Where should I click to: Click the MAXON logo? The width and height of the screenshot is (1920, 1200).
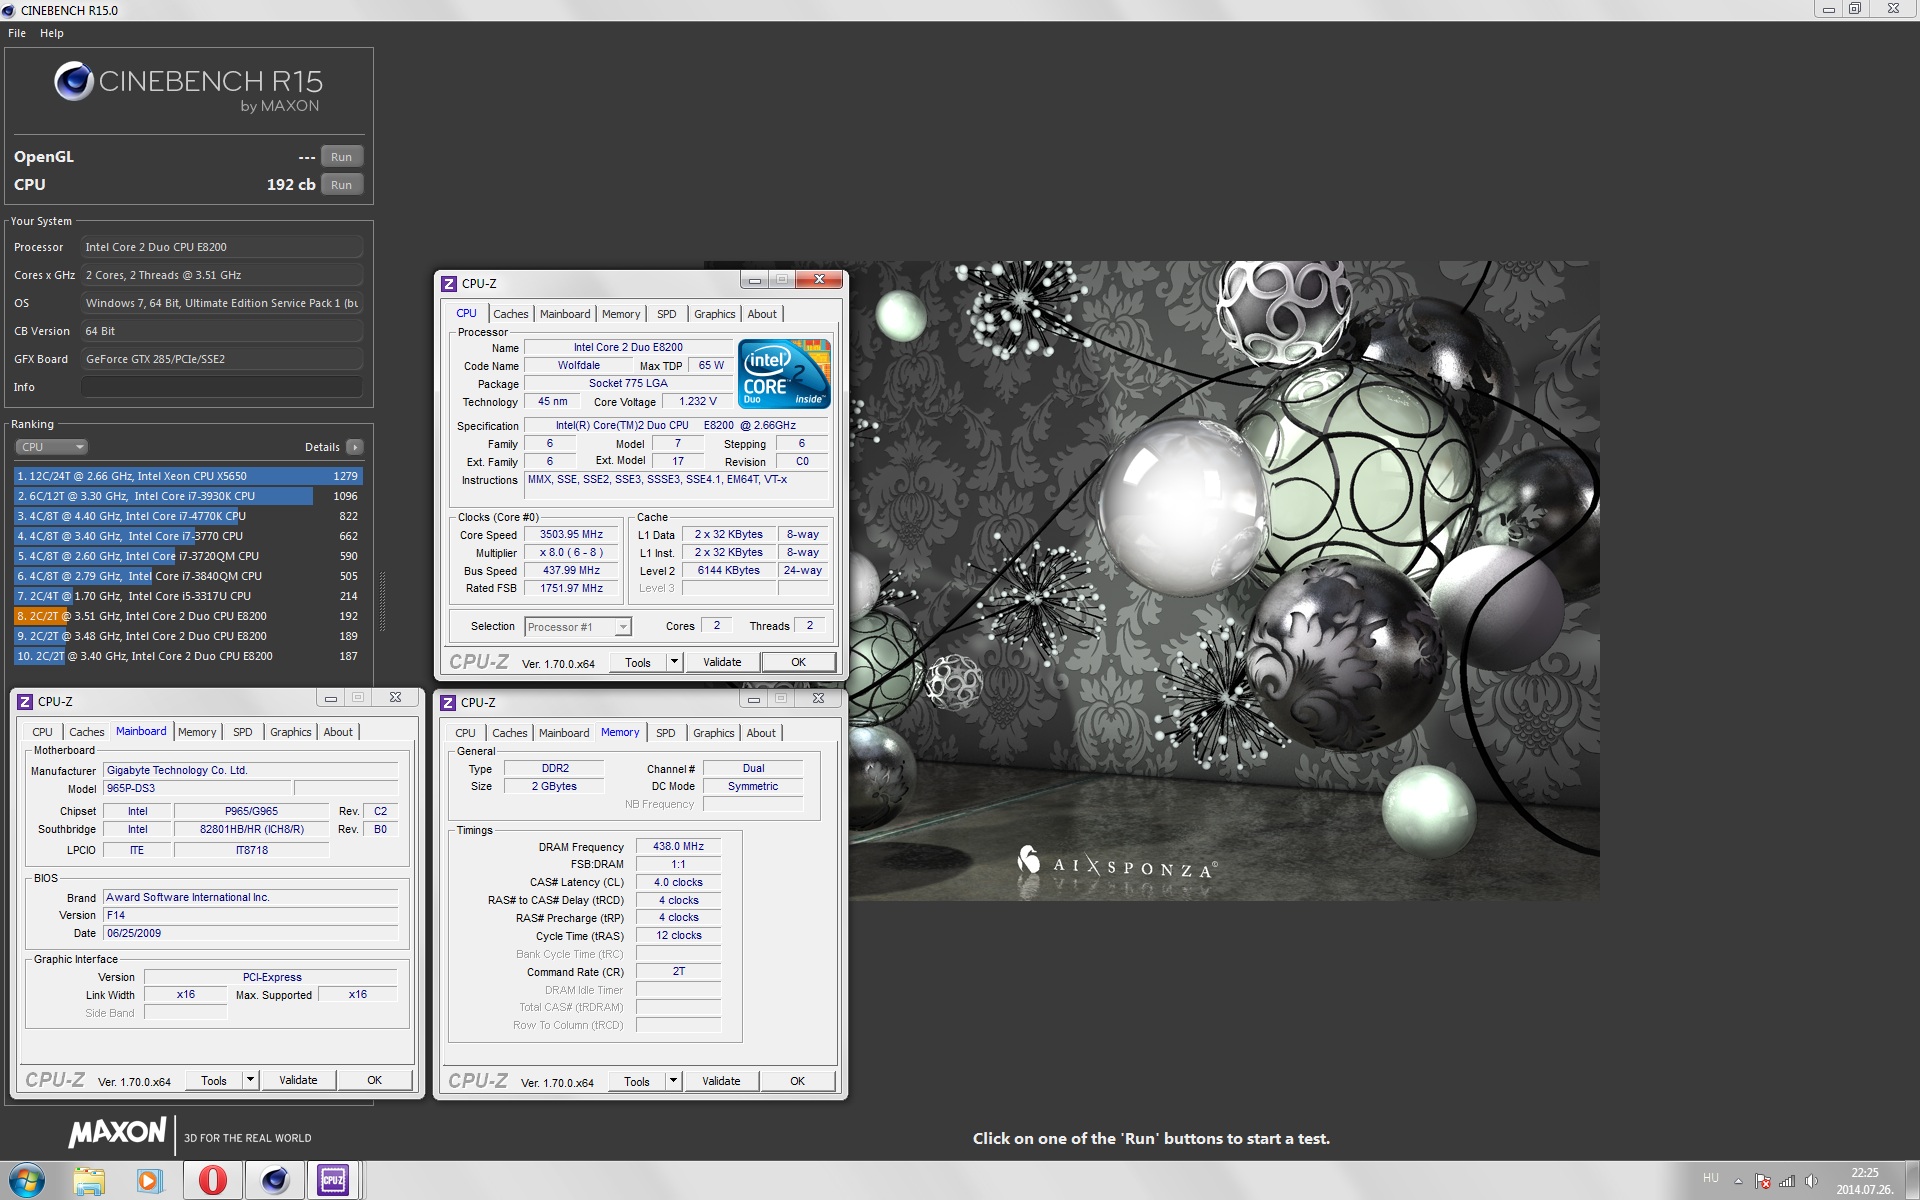[x=118, y=1133]
